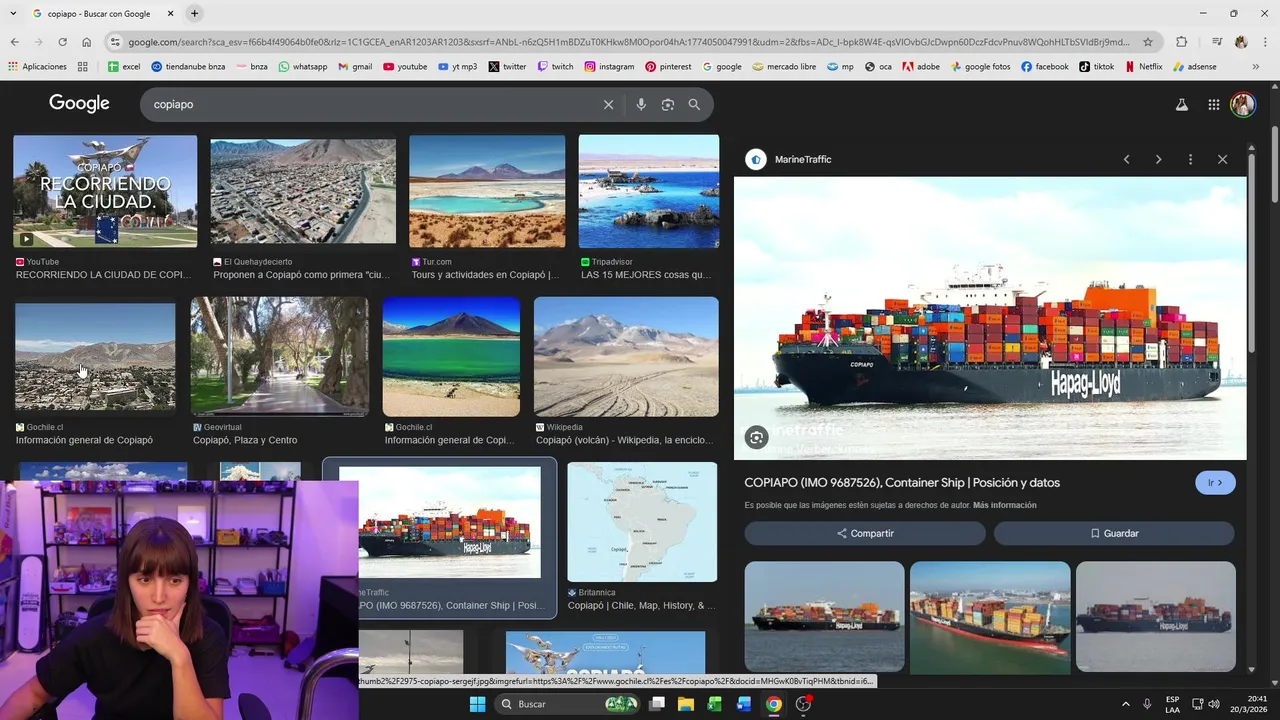Open the large Hapag-Lloyd ship image
Screen dimensions: 1280x720
coord(990,318)
